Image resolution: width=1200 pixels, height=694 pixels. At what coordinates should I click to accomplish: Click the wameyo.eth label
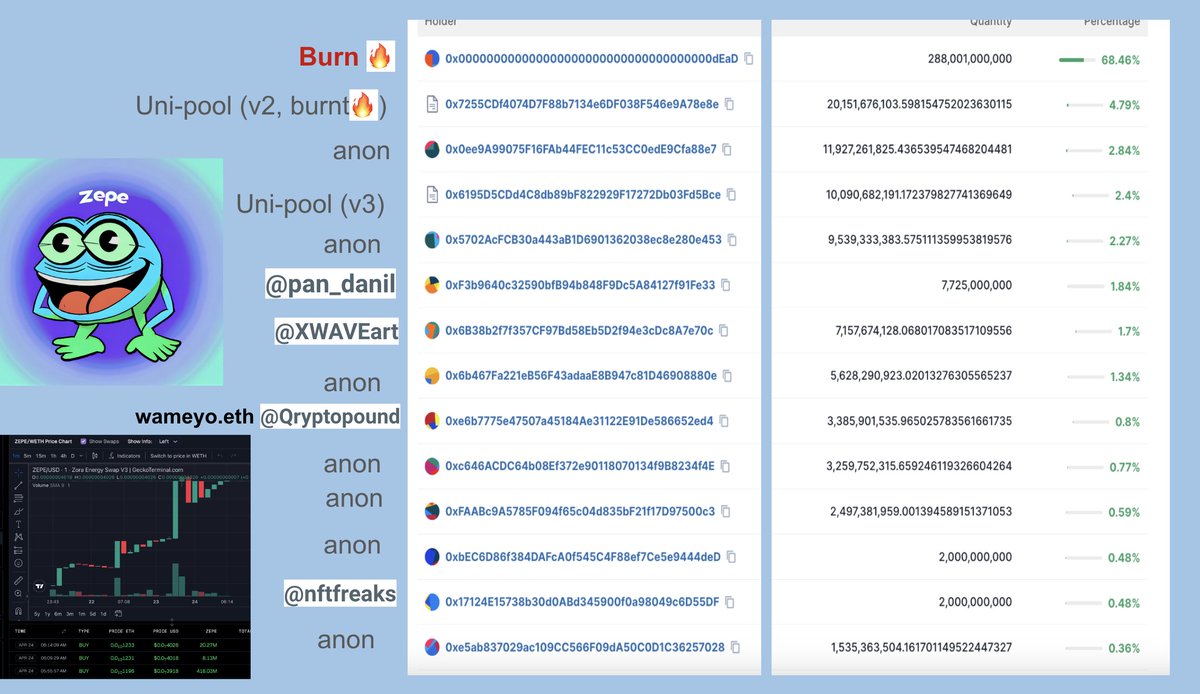point(195,416)
